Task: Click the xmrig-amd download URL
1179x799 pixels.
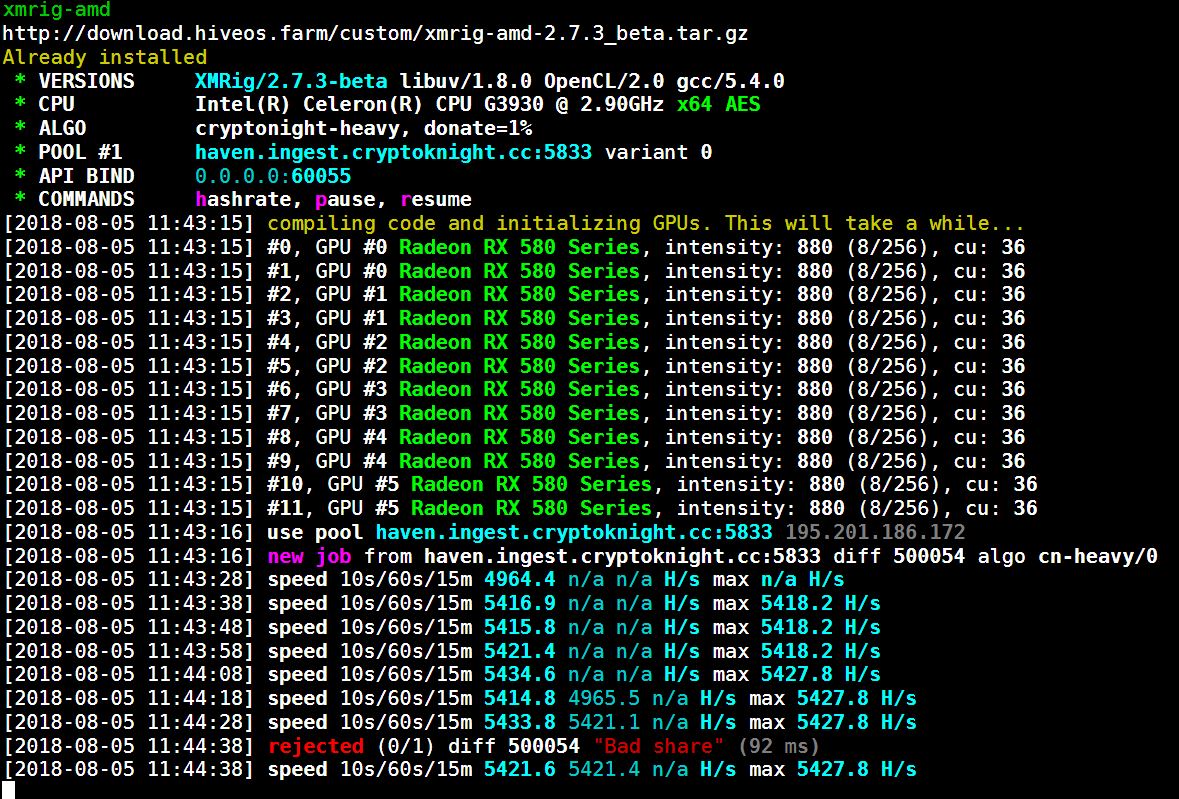Action: (375, 33)
